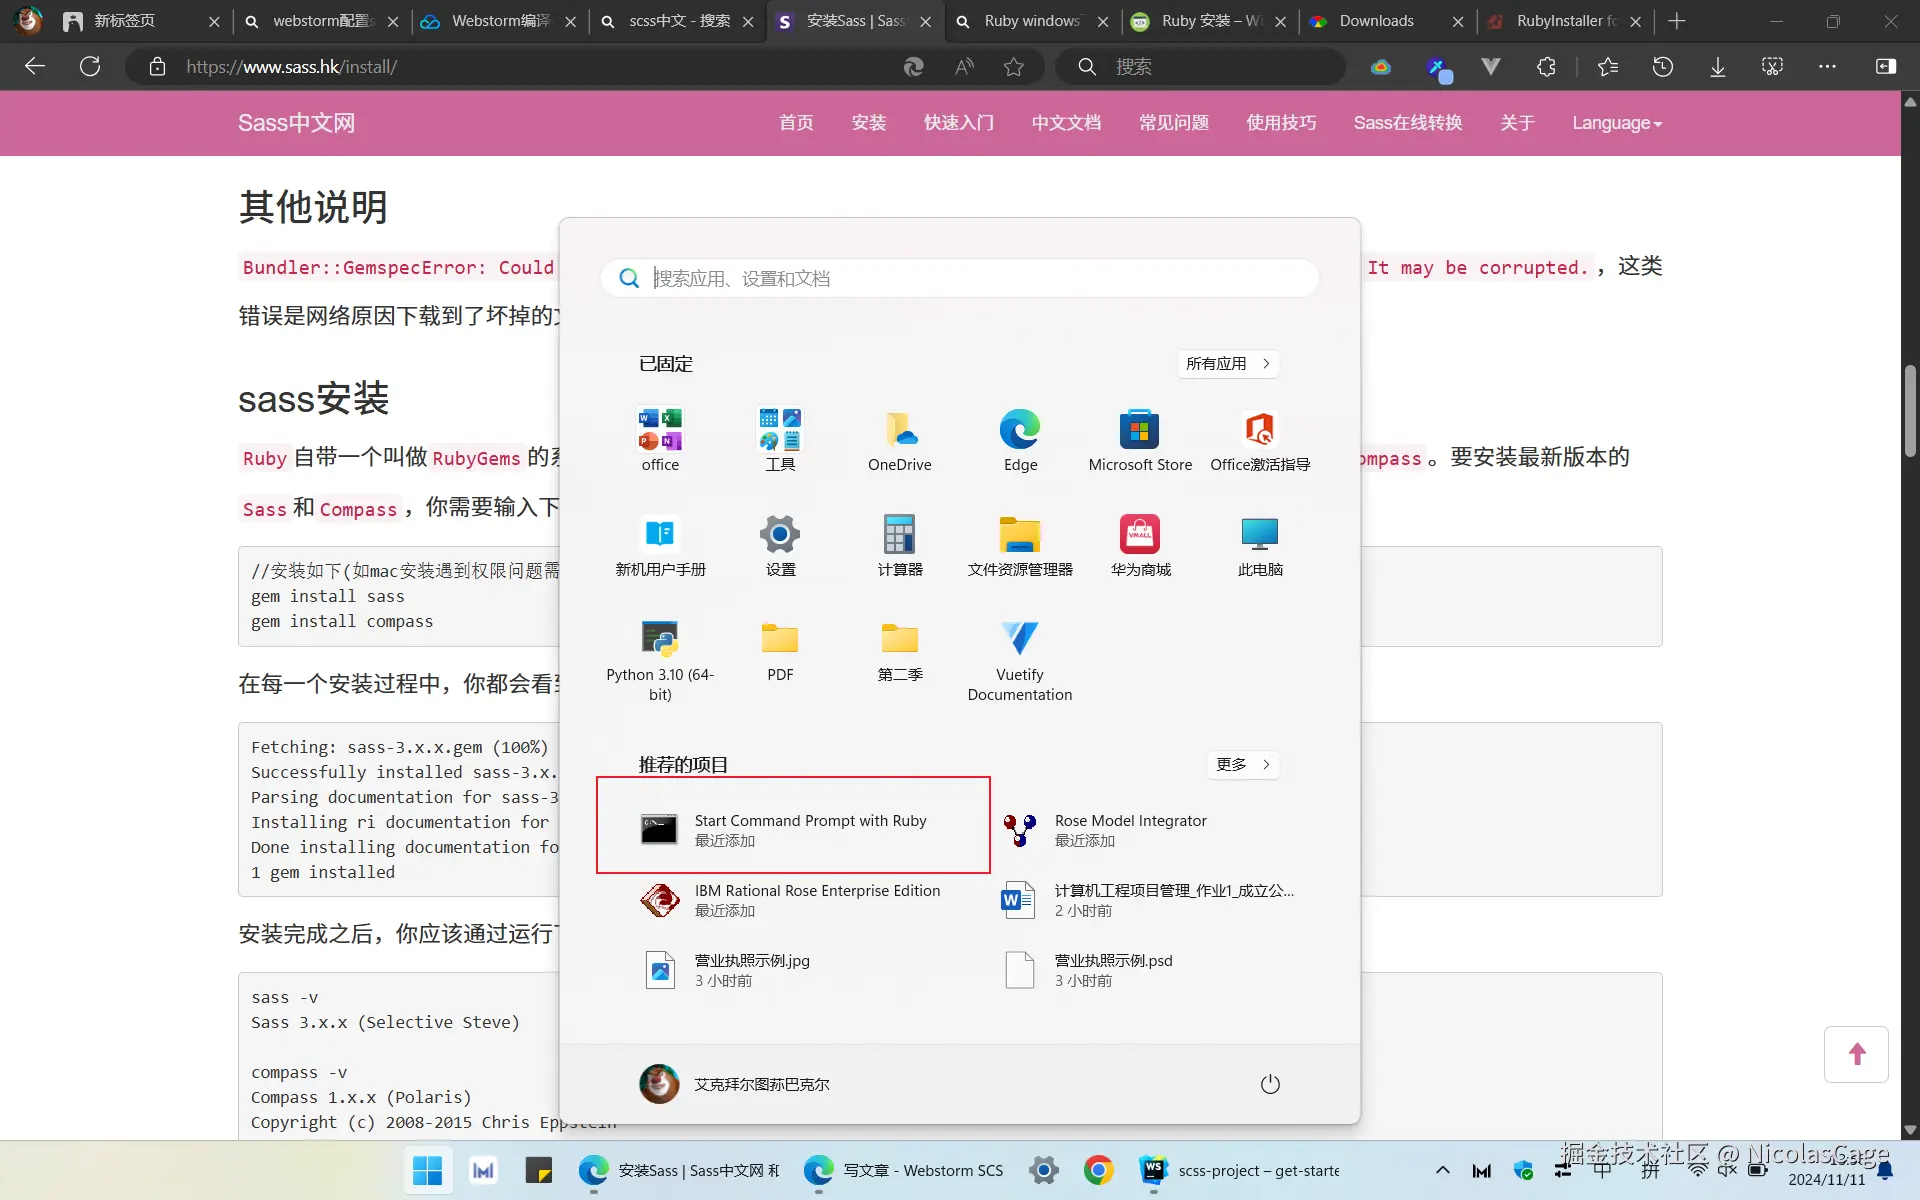Open the Language dropdown in navbar
1920x1200 pixels.
pos(1616,123)
